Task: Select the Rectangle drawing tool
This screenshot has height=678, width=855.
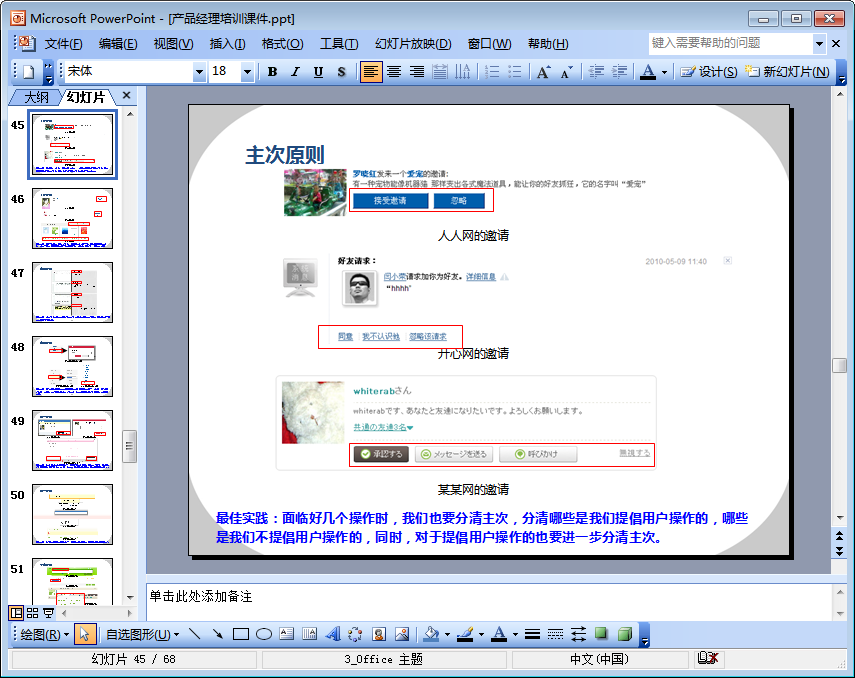Action: 240,634
